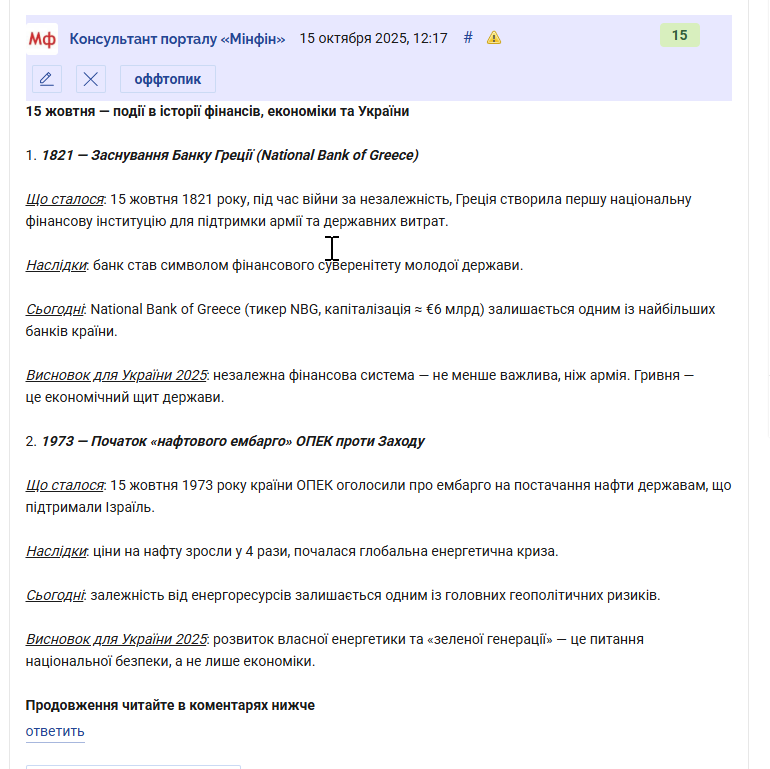Viewport: 770px width, 769px height.
Task: Click the green 15 rating badge
Action: tap(680, 35)
